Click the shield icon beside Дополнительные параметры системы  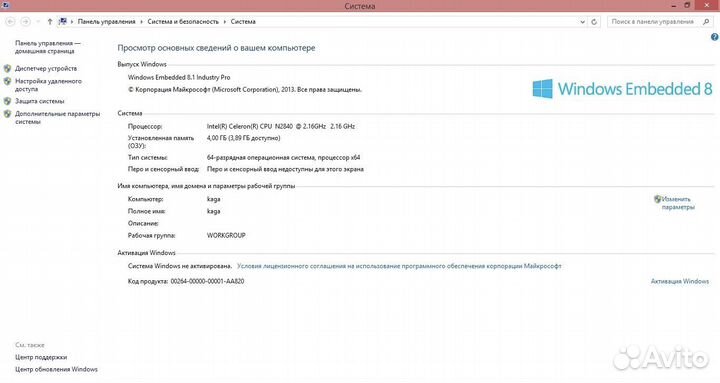[7, 114]
